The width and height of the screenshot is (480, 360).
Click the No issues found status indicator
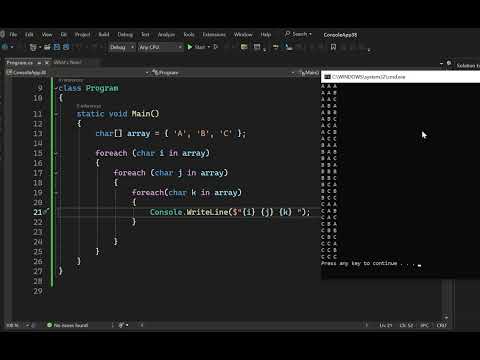pos(68,325)
